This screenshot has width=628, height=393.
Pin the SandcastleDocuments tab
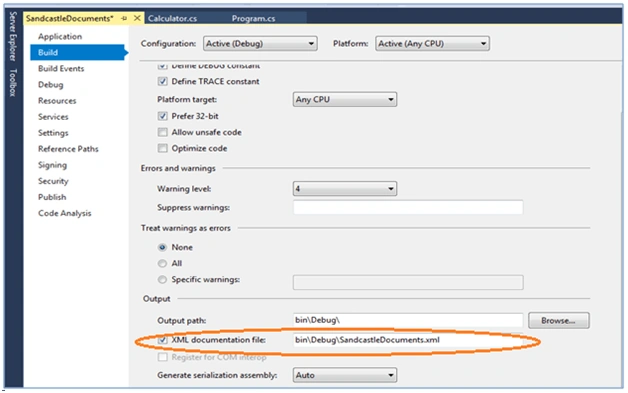click(124, 18)
